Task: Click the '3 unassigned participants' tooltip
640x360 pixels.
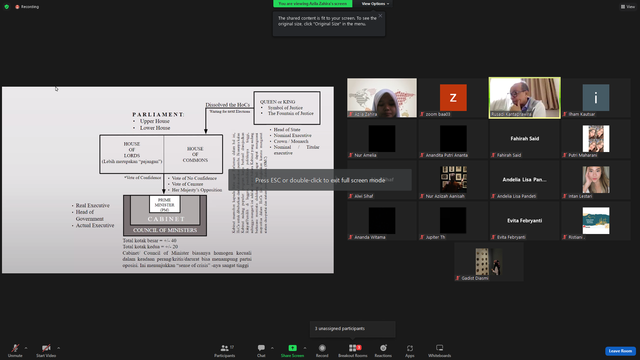Action: (x=353, y=329)
